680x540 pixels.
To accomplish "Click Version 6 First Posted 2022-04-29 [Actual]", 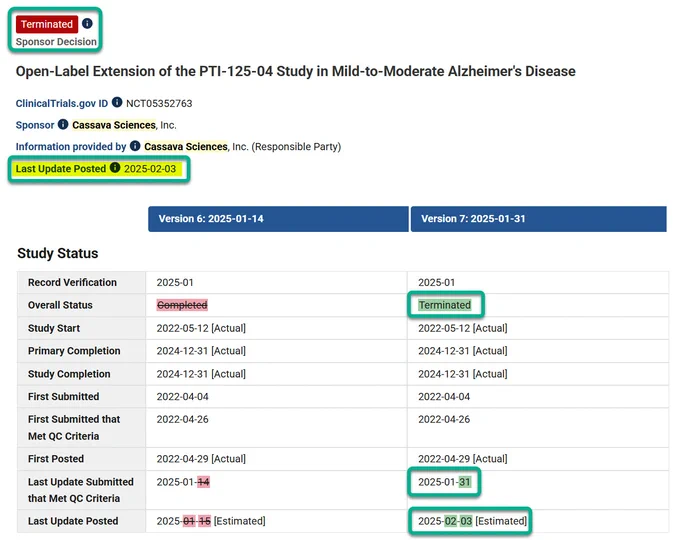I will (x=201, y=459).
